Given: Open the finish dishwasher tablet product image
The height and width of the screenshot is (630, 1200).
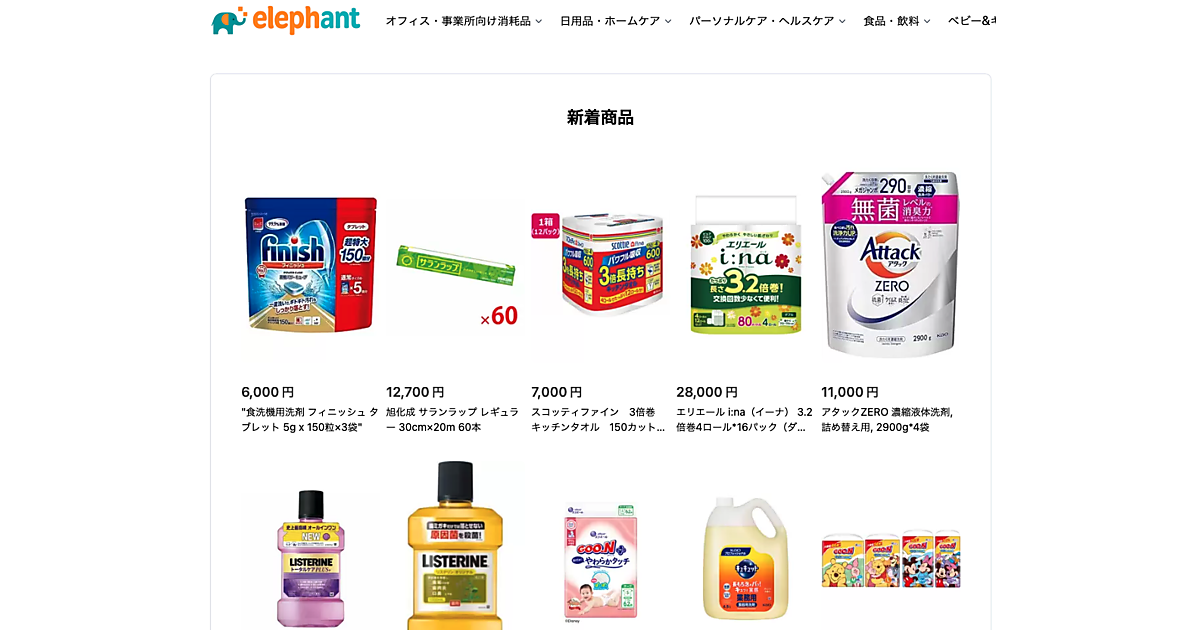Looking at the screenshot, I should (x=311, y=263).
